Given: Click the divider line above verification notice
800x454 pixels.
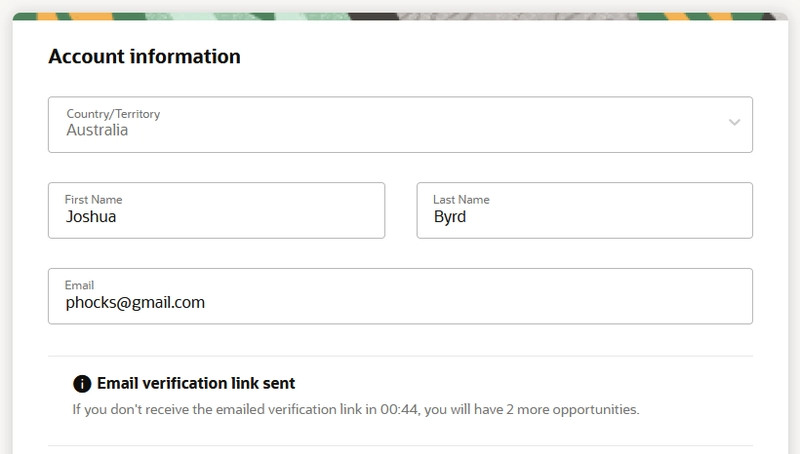Looking at the screenshot, I should [400, 356].
